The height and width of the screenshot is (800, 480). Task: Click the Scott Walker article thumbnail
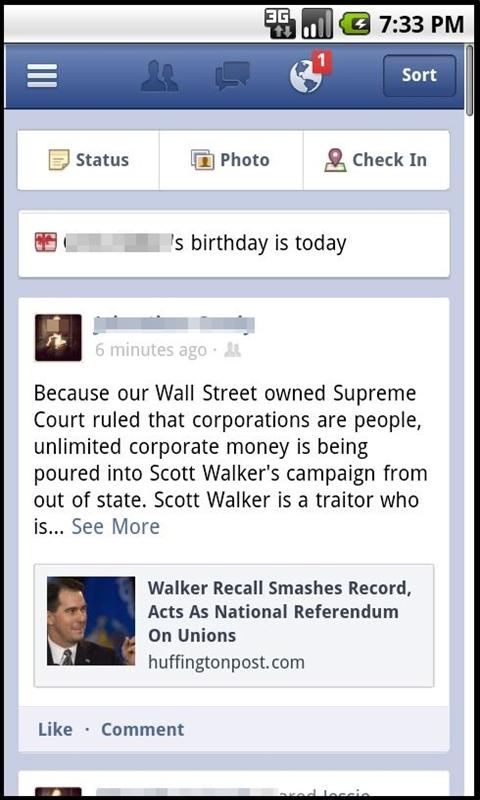[91, 621]
